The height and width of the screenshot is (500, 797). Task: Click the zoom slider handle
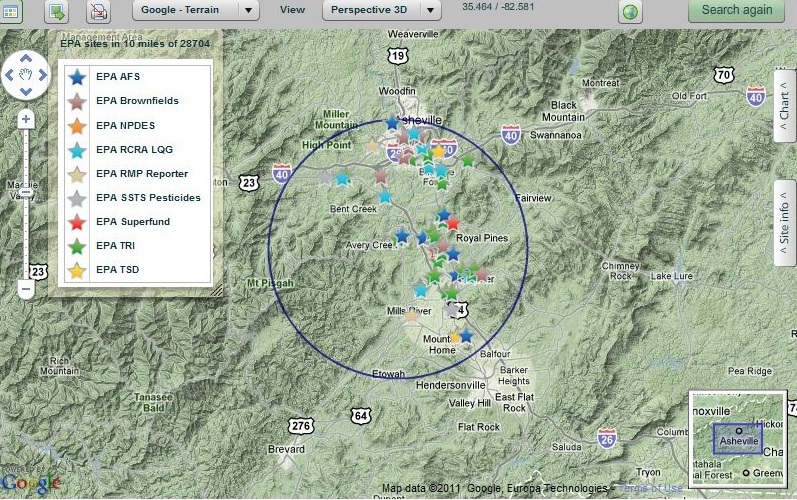[26, 193]
